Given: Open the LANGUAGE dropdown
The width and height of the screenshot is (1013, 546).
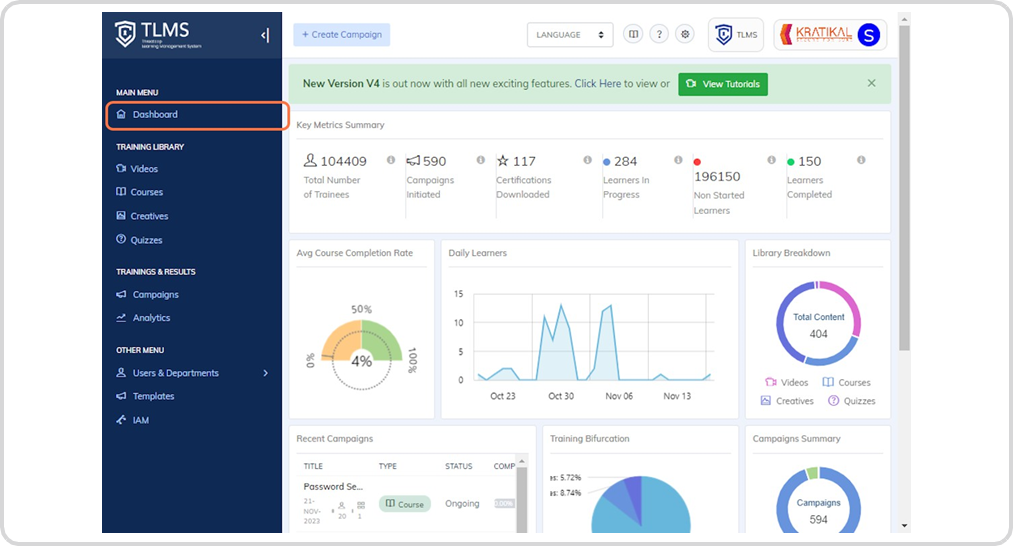Looking at the screenshot, I should pos(570,35).
